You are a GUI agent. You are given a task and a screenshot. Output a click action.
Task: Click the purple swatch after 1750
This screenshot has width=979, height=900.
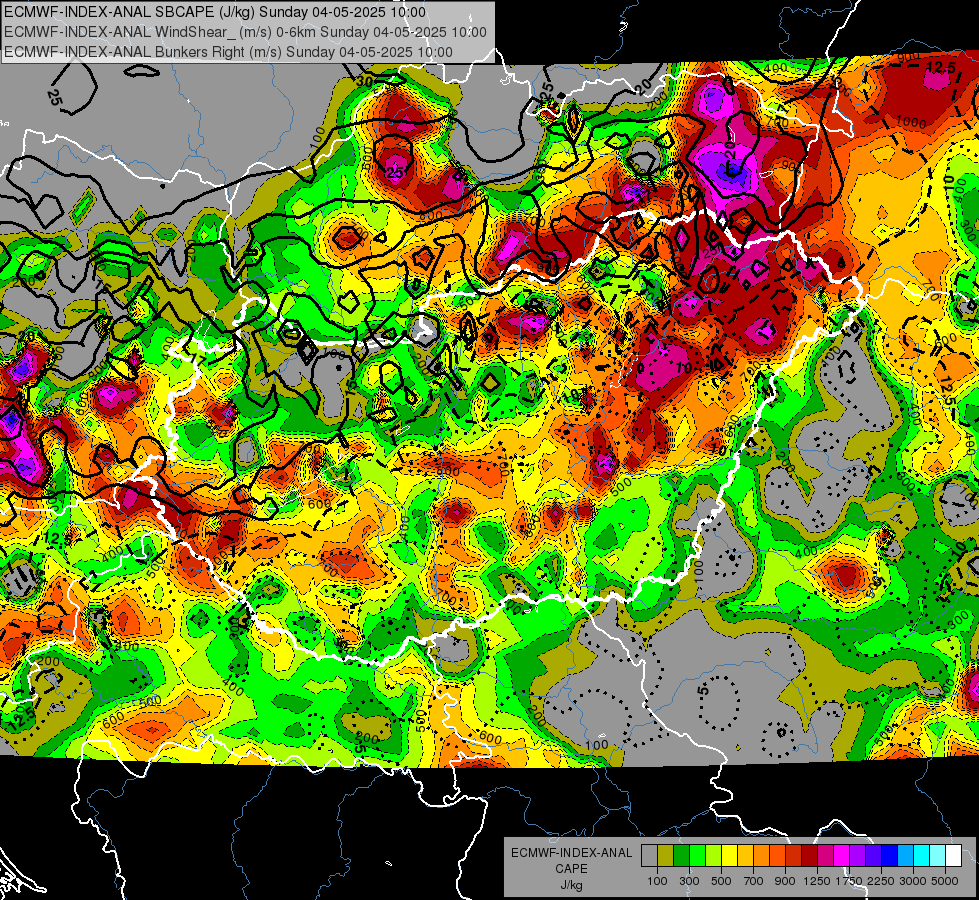point(857,855)
